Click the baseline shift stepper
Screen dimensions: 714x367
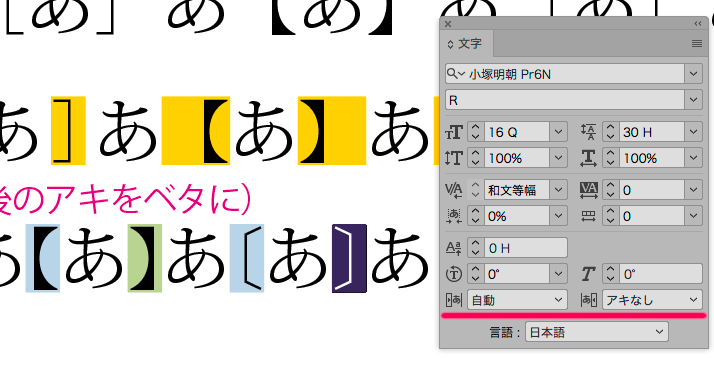(476, 248)
